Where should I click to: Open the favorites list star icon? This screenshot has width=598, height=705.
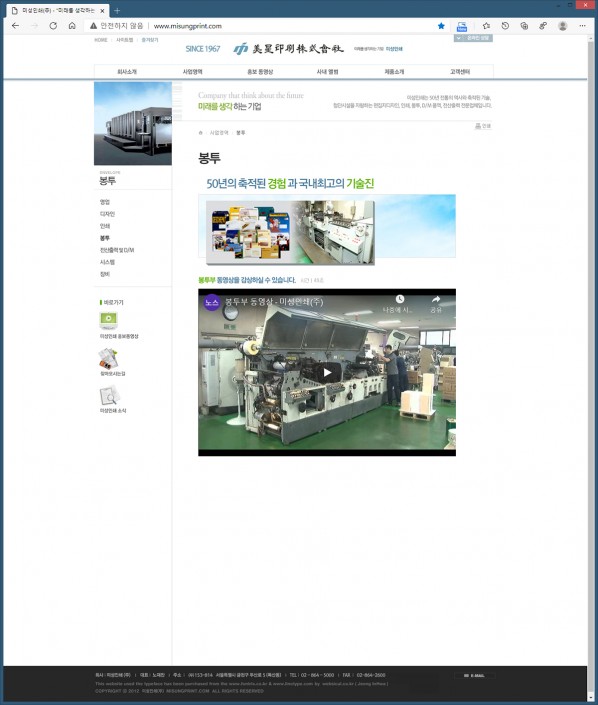(x=486, y=26)
